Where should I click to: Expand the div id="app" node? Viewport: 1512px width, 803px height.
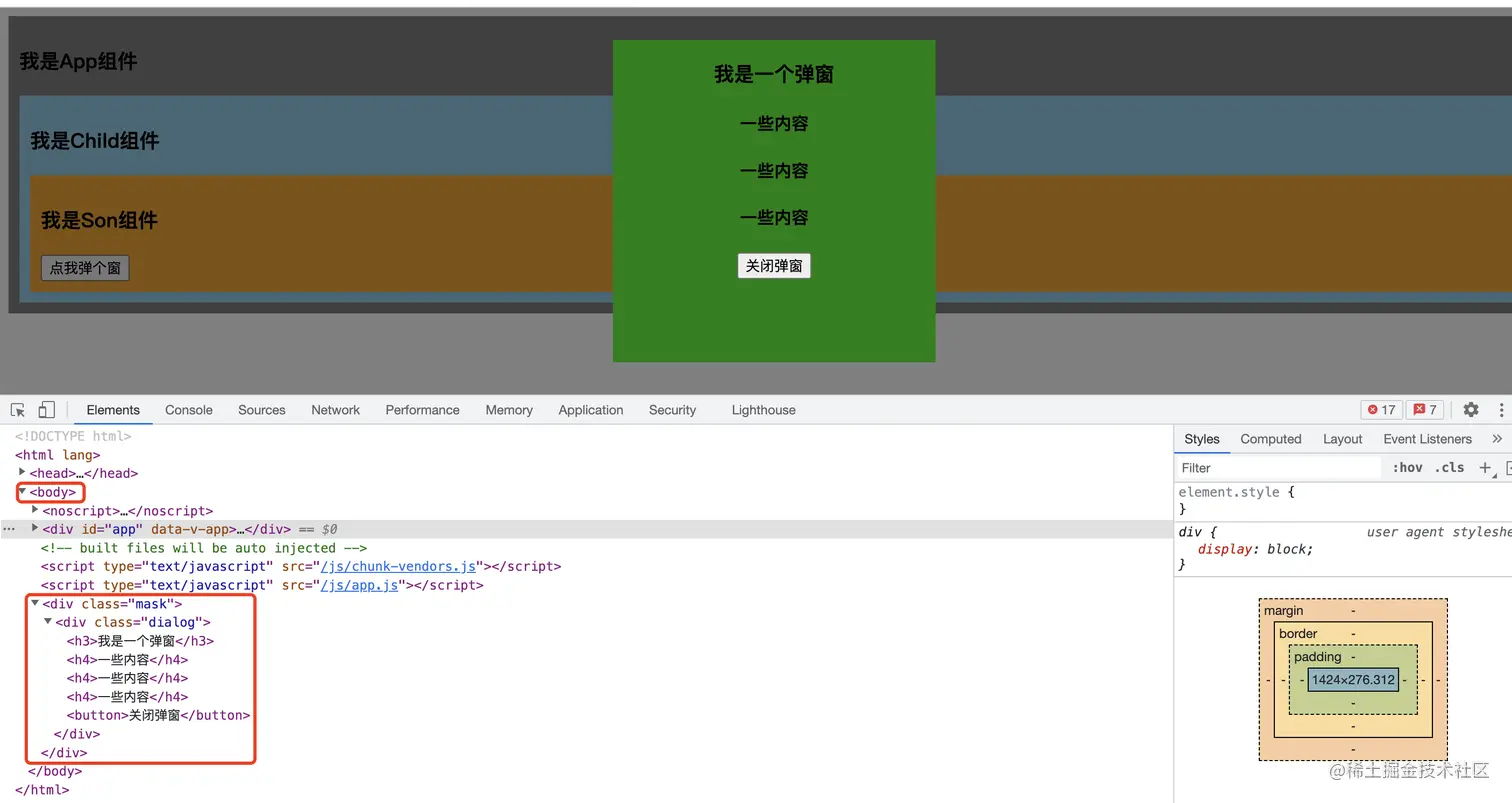(x=35, y=529)
